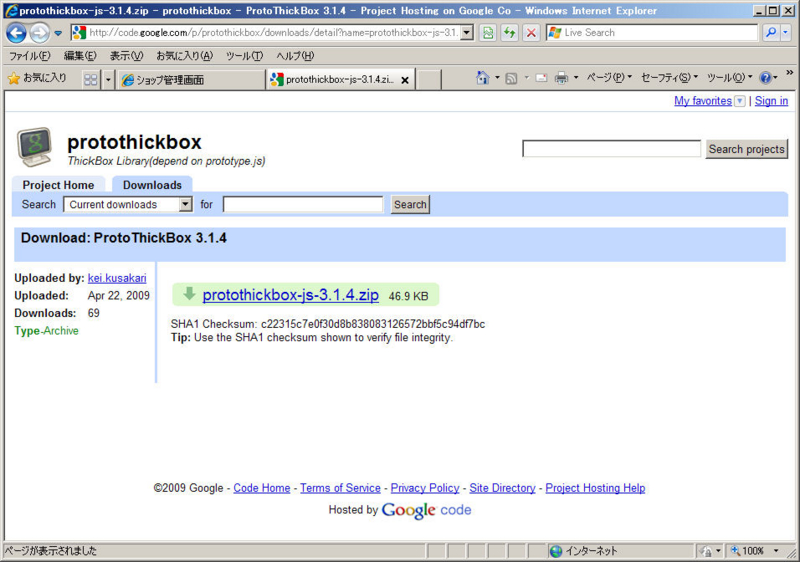800x562 pixels.
Task: Open the Print options dropdown arrow
Action: pos(576,78)
